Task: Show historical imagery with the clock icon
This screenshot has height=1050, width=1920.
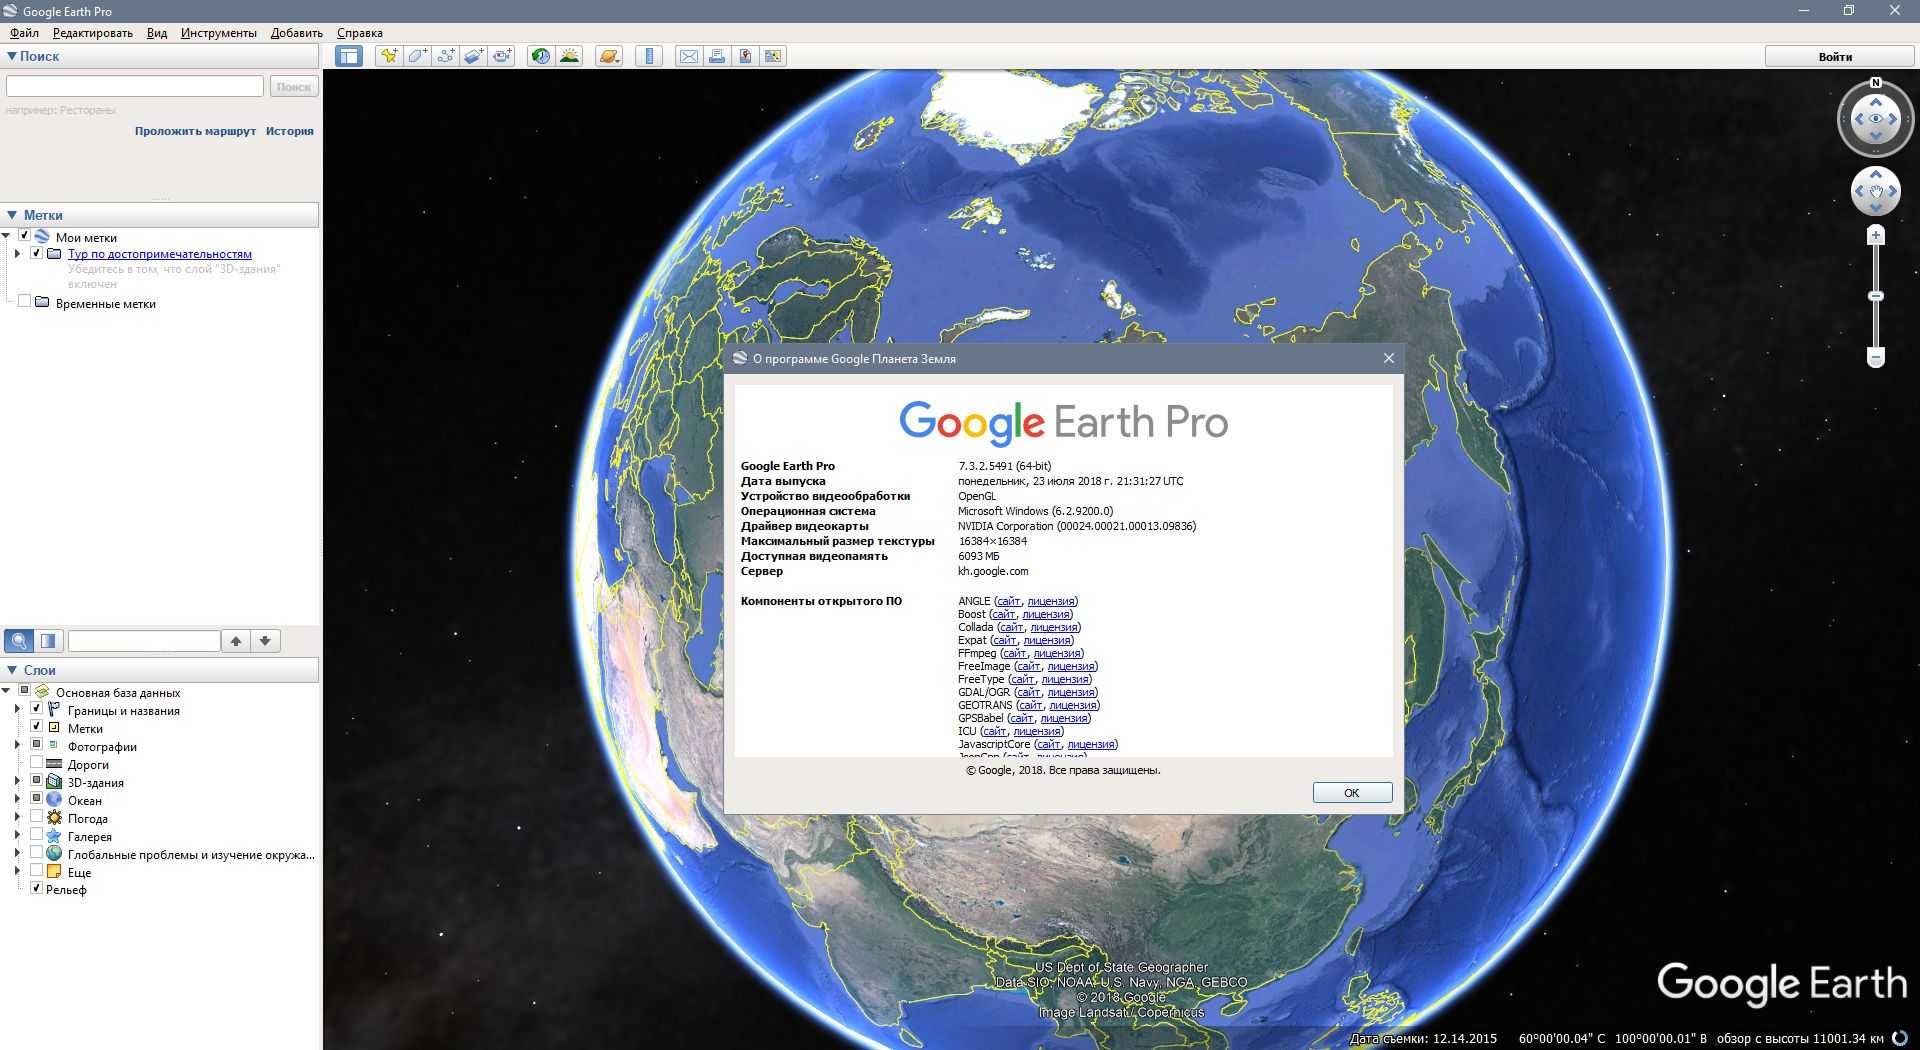Action: (x=540, y=56)
